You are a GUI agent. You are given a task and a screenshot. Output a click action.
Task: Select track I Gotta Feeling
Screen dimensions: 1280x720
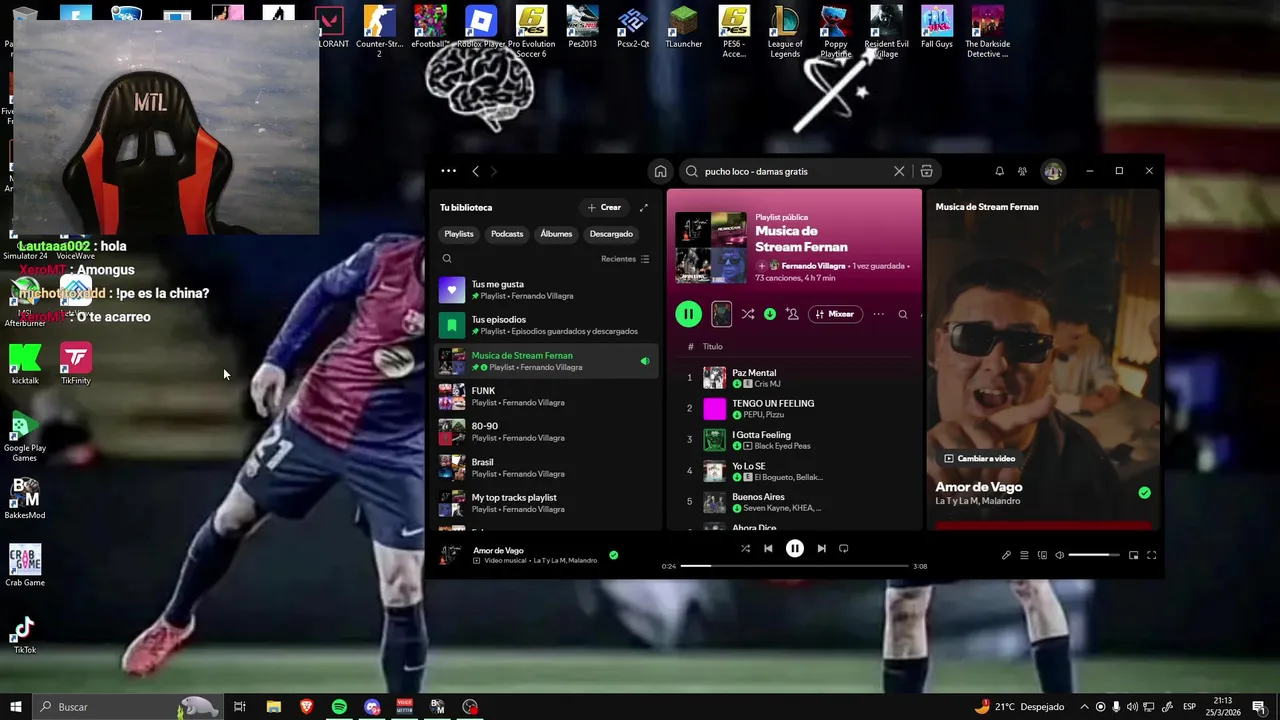(x=795, y=440)
